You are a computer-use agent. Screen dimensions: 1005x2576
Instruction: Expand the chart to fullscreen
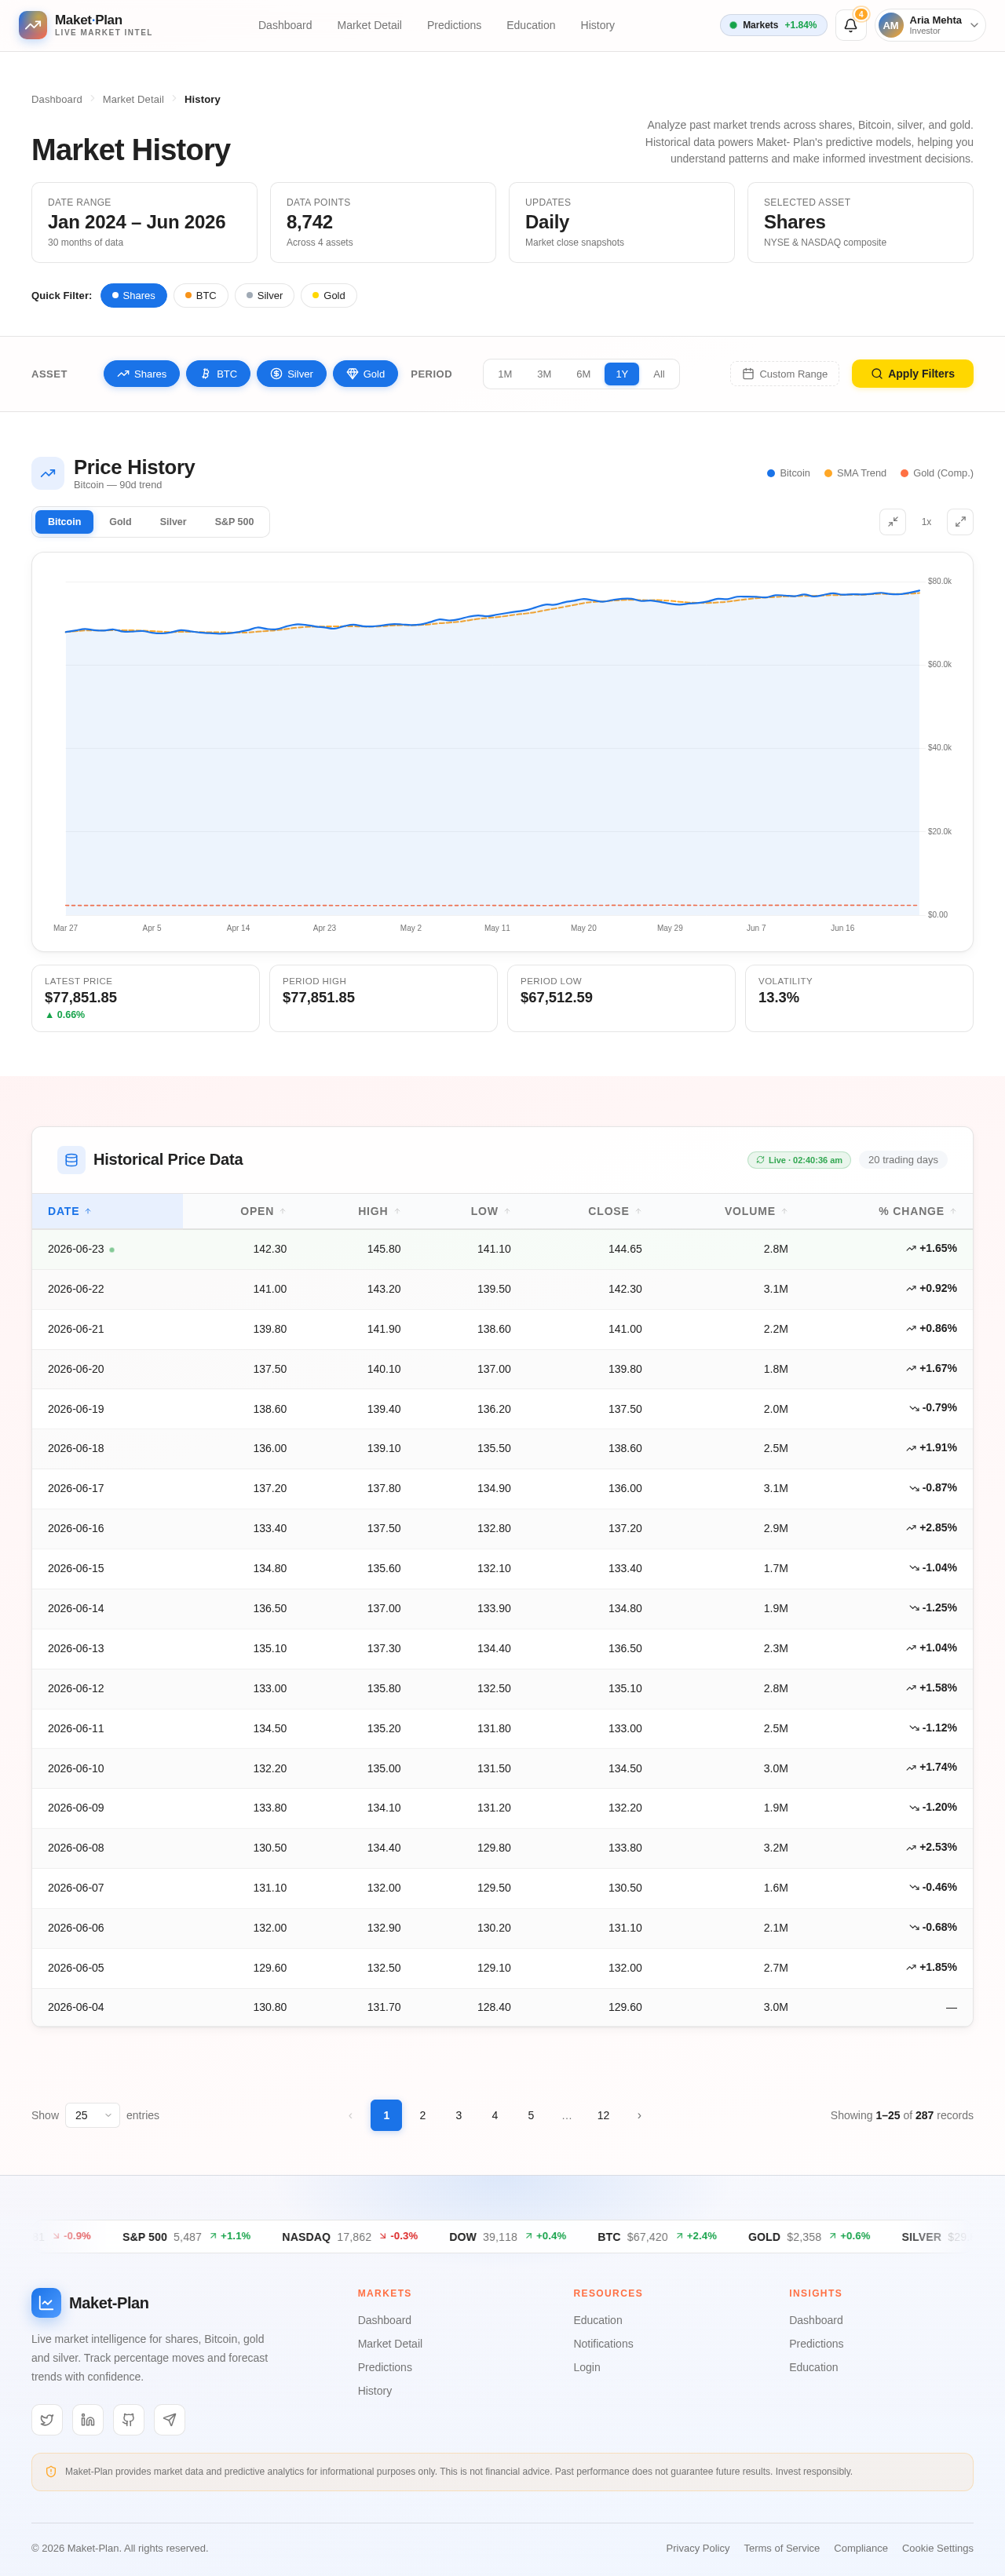pyautogui.click(x=960, y=522)
